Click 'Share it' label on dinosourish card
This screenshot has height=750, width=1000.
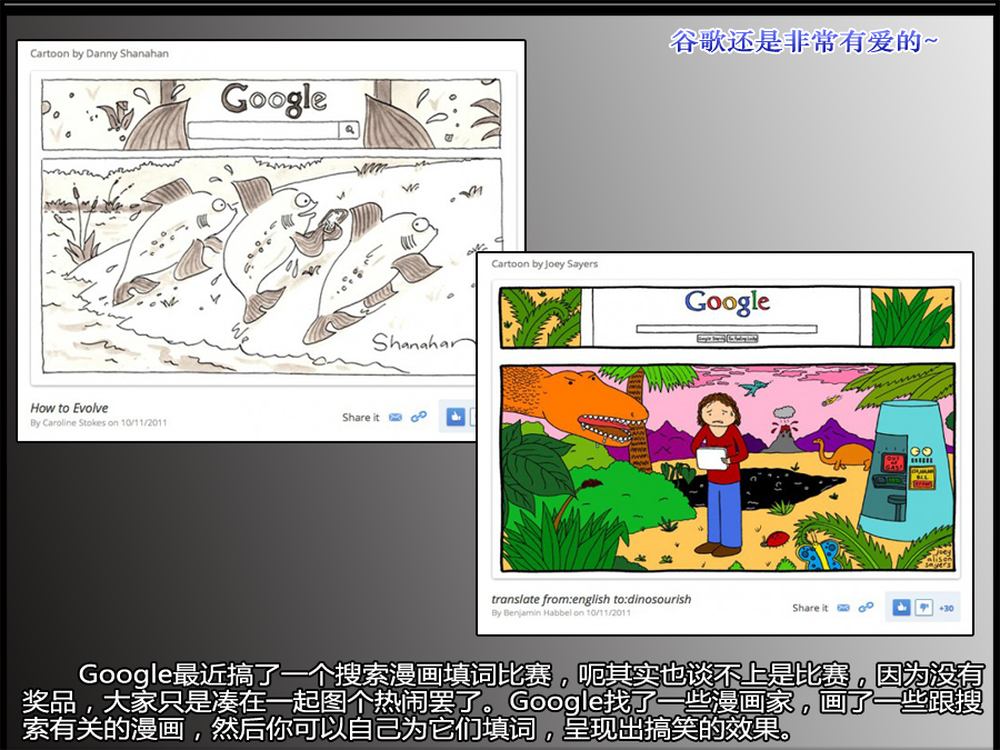(x=810, y=608)
